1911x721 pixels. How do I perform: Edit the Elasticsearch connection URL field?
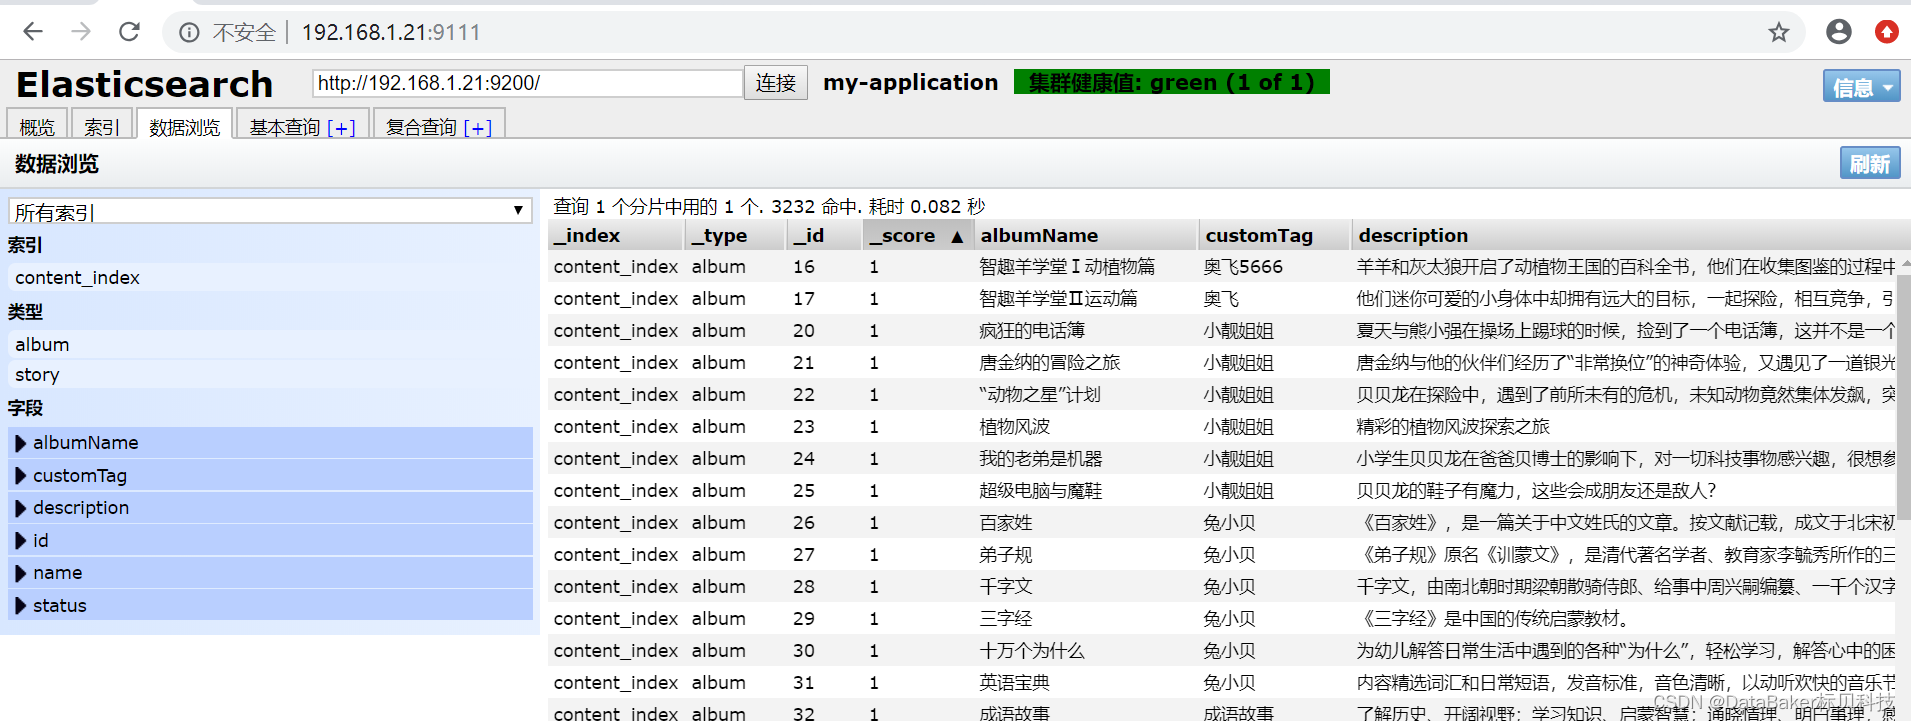point(528,83)
